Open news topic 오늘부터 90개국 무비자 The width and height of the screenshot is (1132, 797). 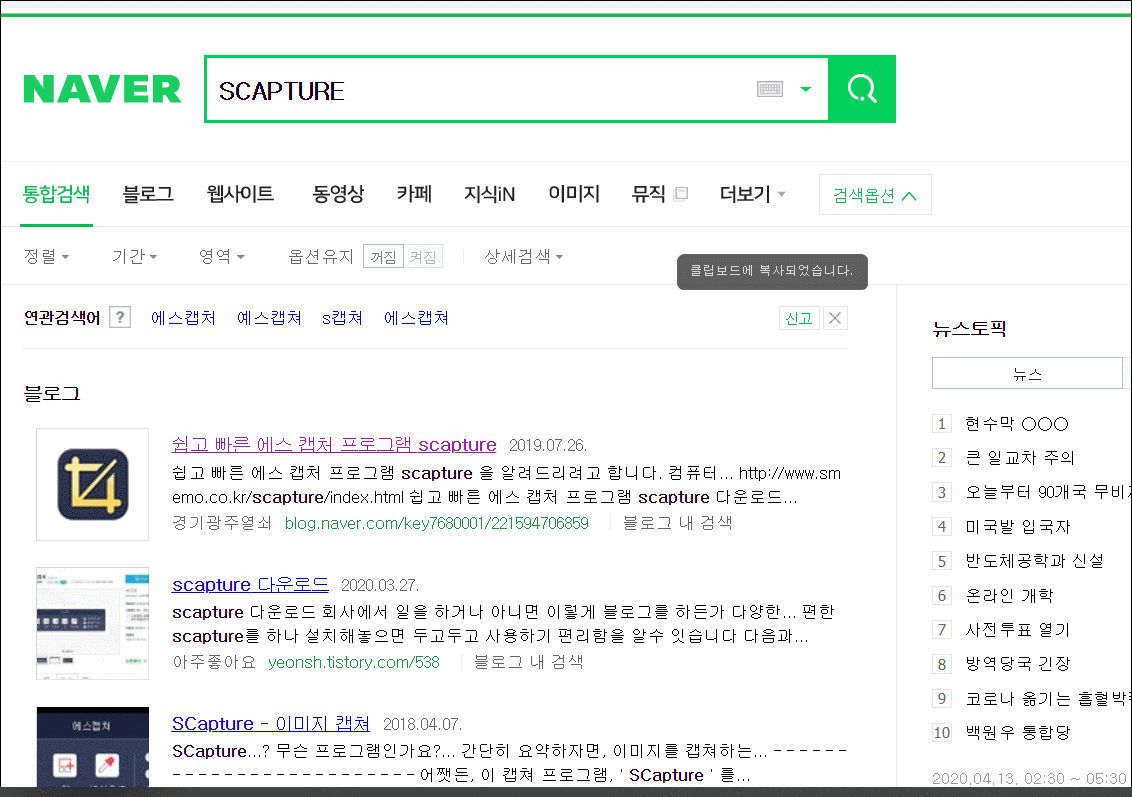point(1048,492)
